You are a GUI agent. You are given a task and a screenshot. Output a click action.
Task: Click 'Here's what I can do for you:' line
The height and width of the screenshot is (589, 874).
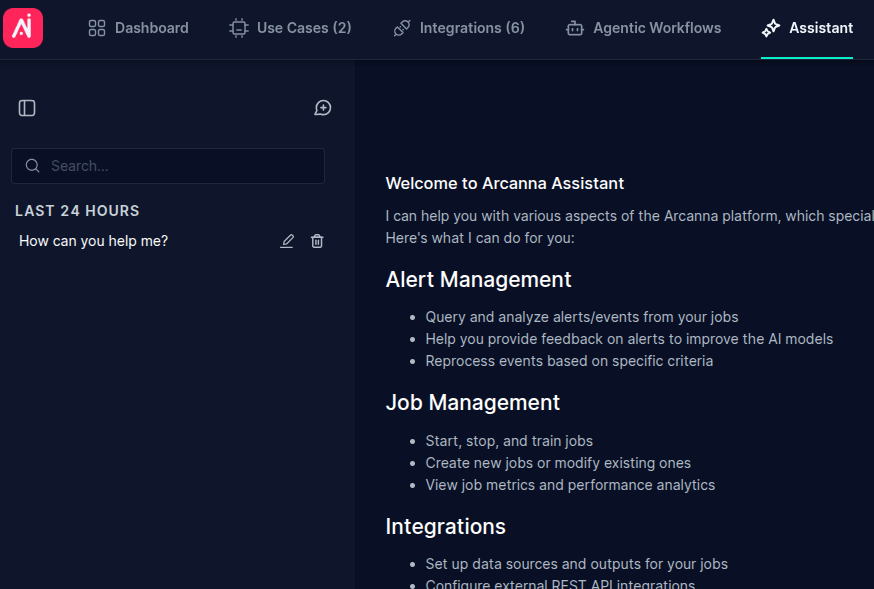[x=480, y=238]
